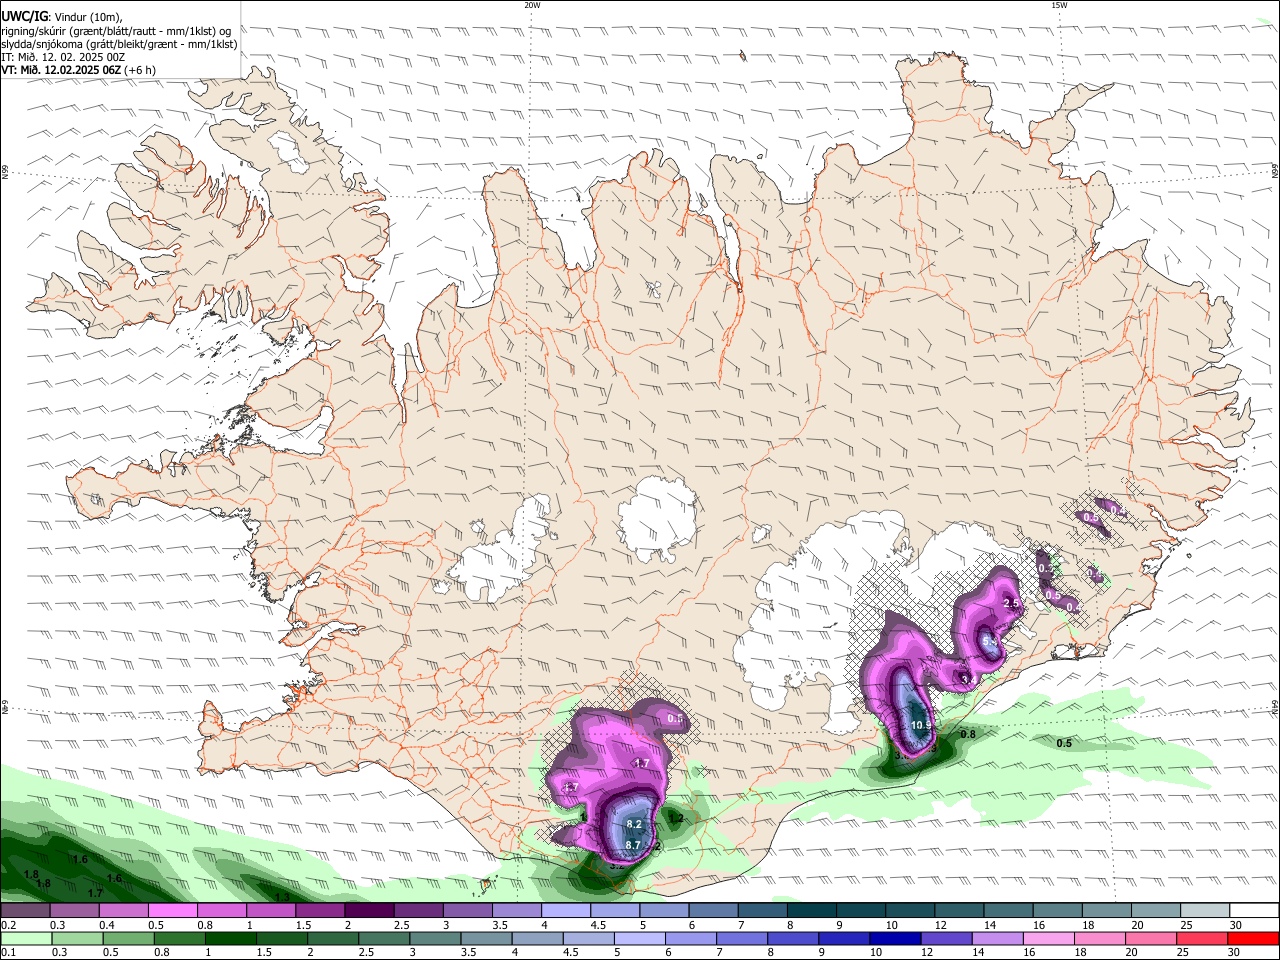Click the 'UWC/IG: Vindur (10m),' title line
This screenshot has height=960, width=1280.
pyautogui.click(x=62, y=16)
